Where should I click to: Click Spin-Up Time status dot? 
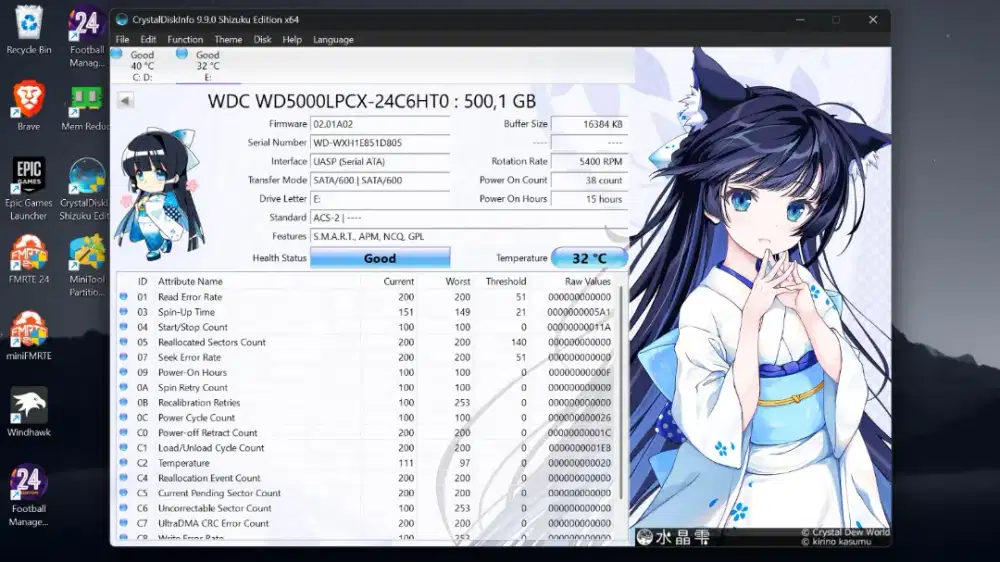(123, 312)
